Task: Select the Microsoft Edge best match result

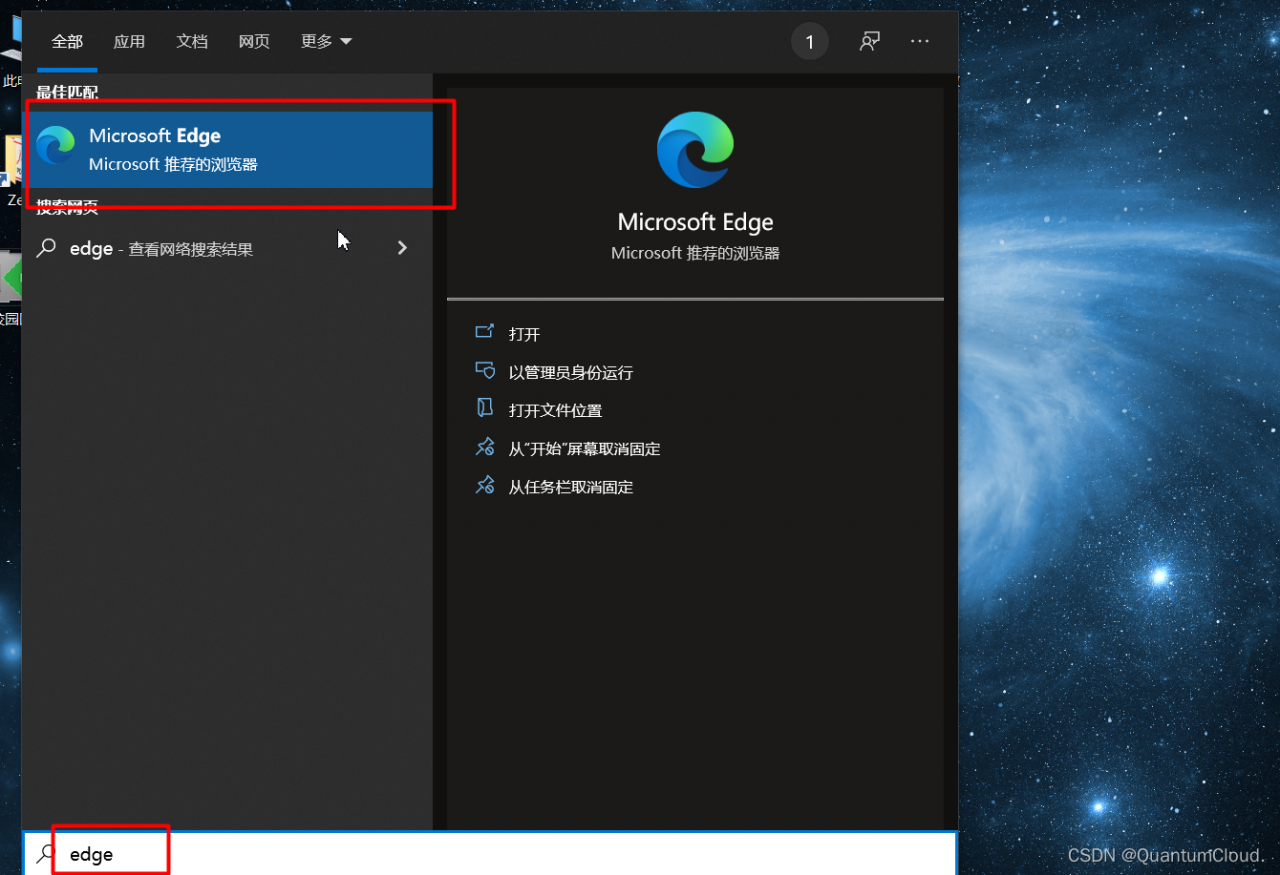Action: 228,149
